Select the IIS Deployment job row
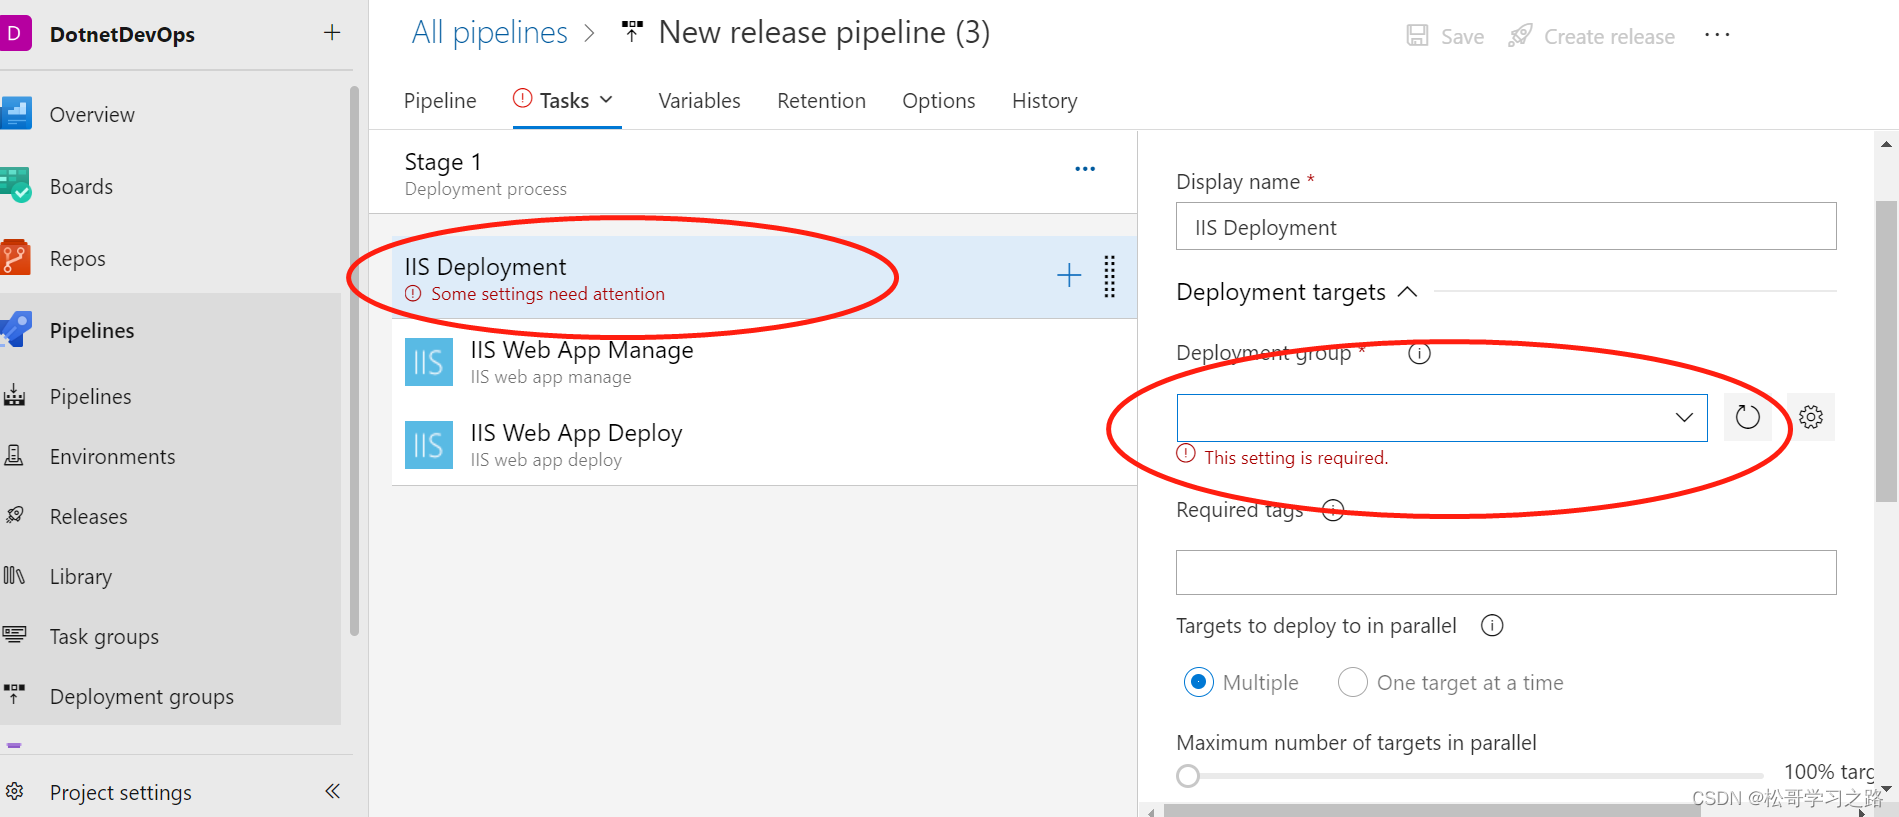The width and height of the screenshot is (1899, 817). pos(764,277)
